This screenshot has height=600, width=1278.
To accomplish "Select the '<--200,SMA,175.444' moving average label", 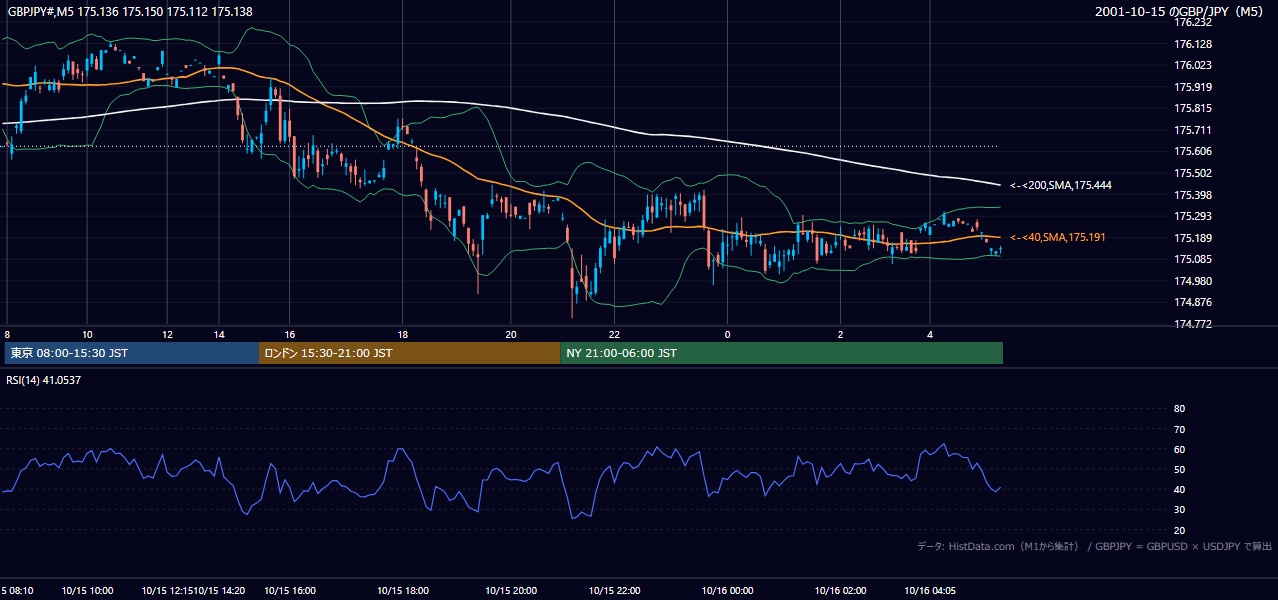I will pos(1061,185).
